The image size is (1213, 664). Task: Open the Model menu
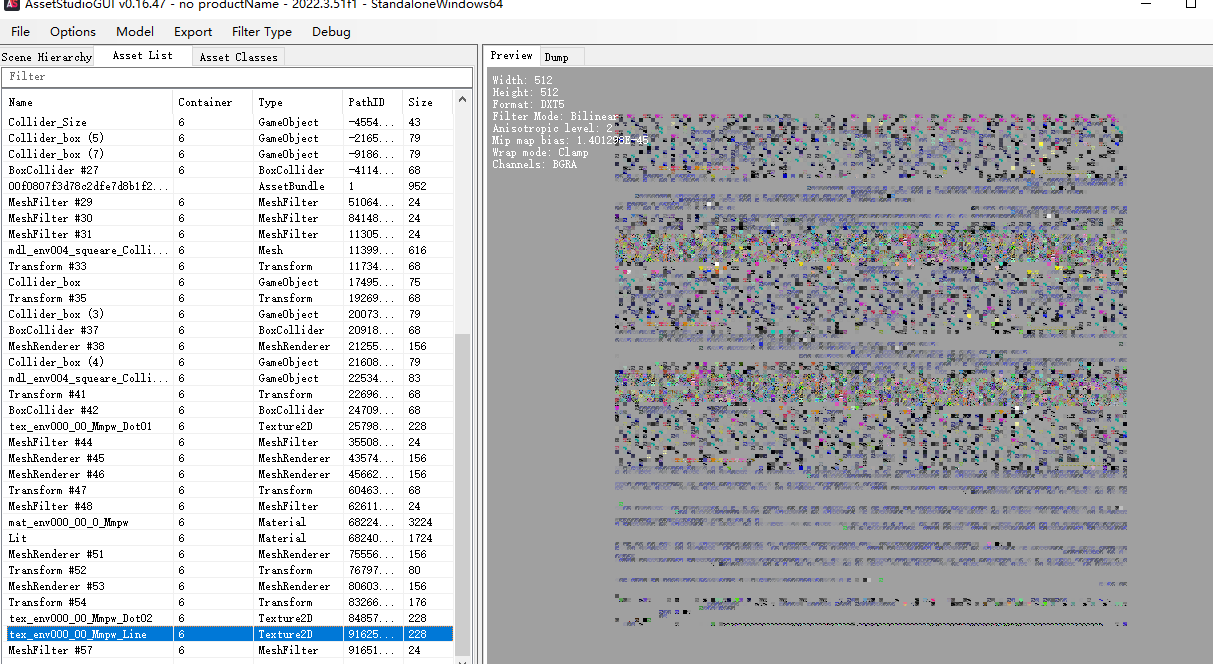(135, 32)
